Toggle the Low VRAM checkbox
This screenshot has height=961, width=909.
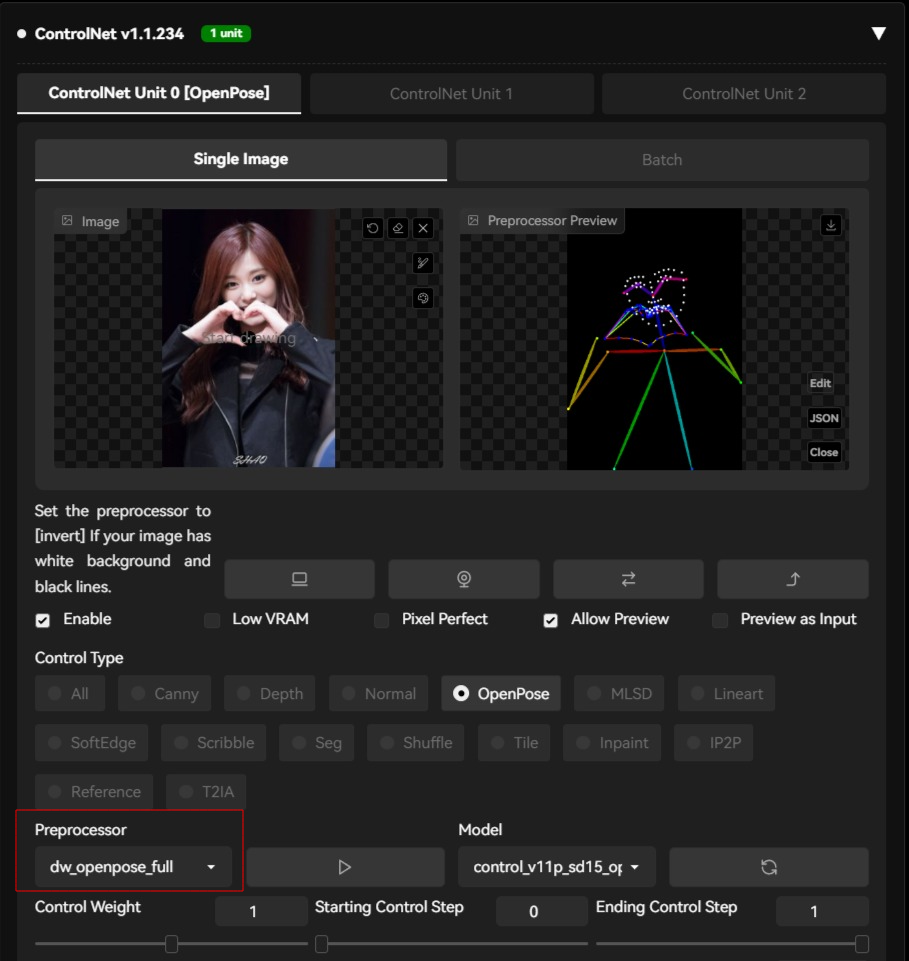(x=211, y=620)
